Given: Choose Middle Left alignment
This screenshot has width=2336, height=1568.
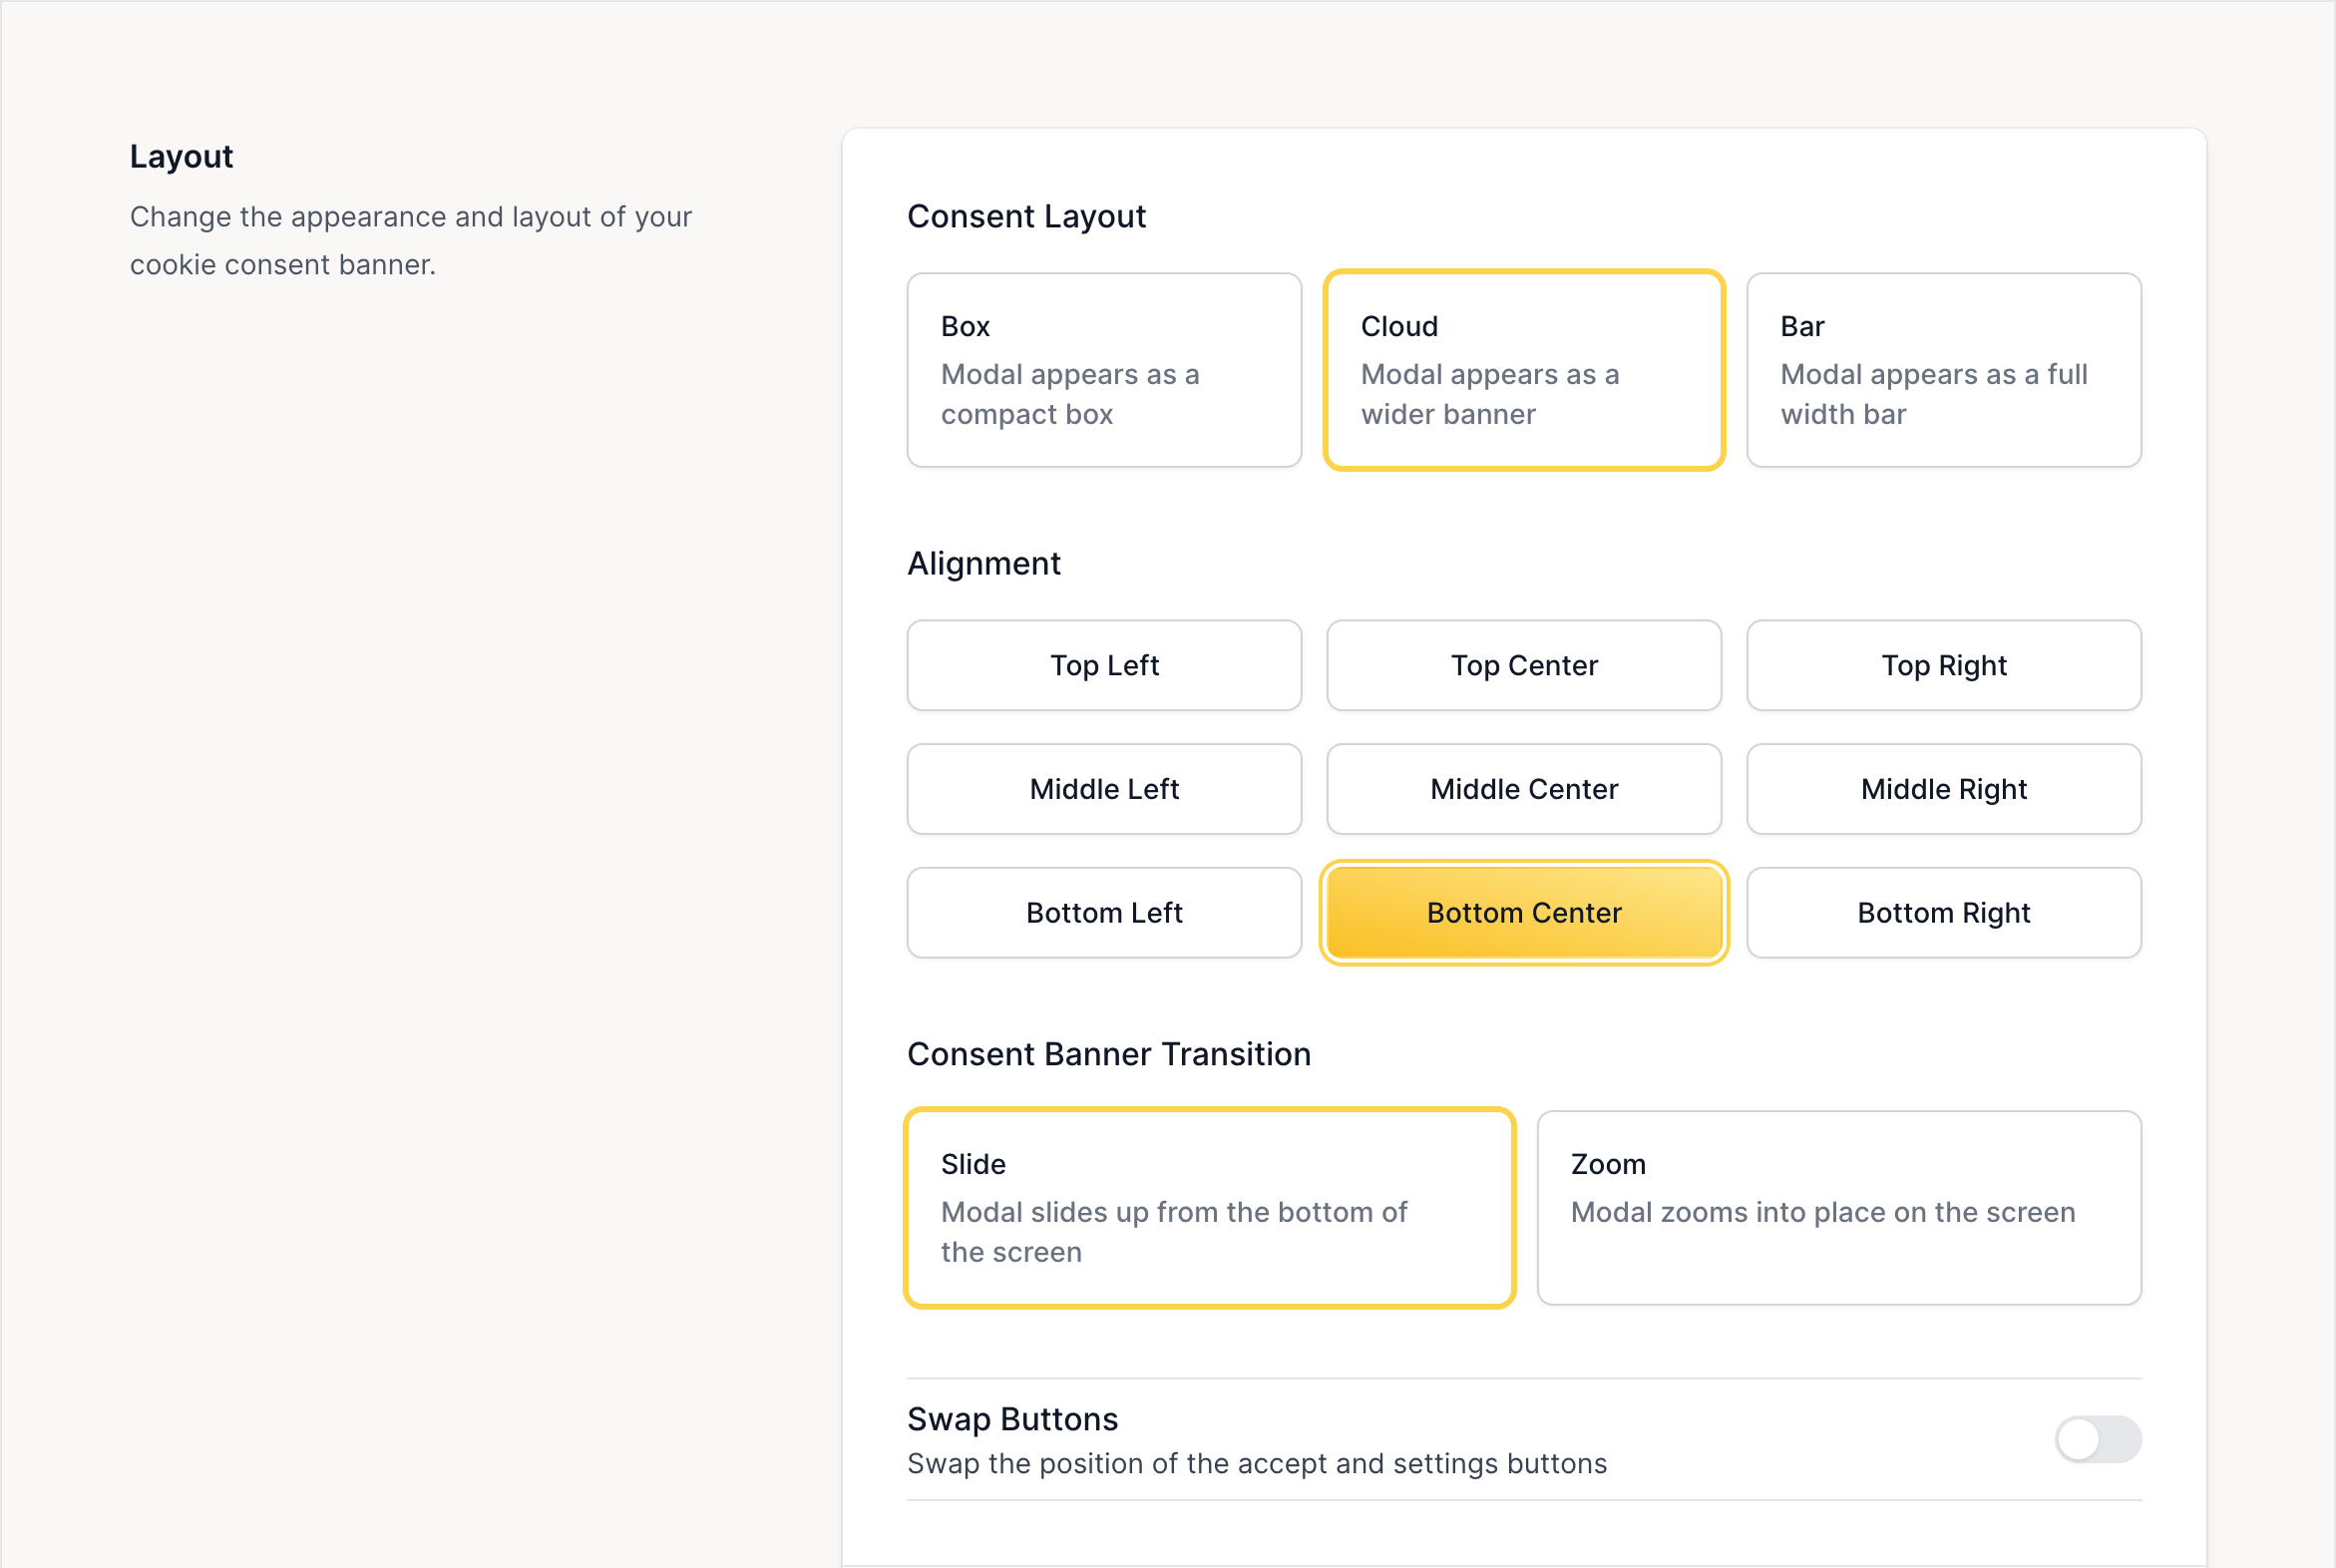Looking at the screenshot, I should tap(1104, 789).
